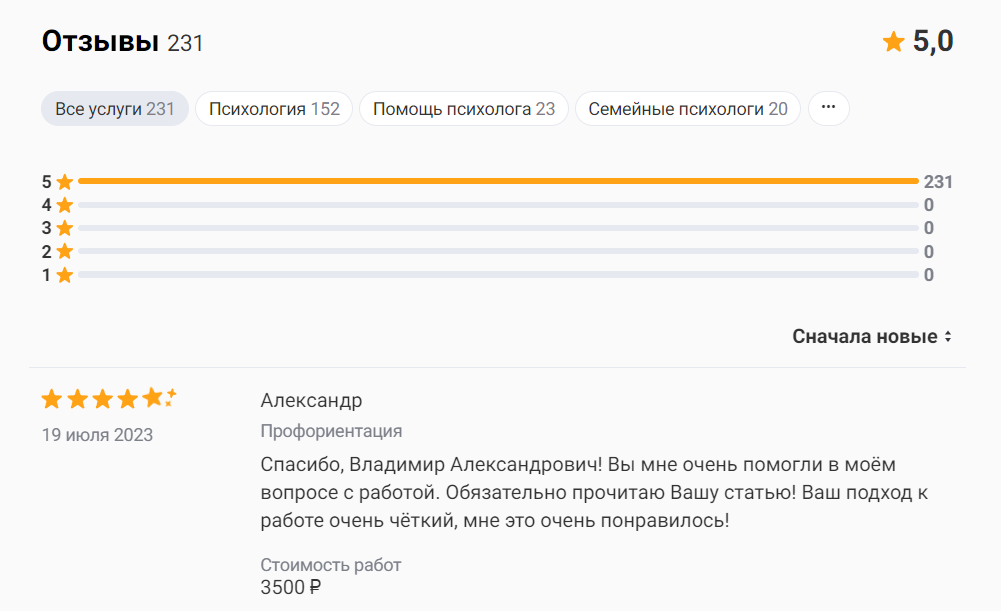The width and height of the screenshot is (1001, 611).
Task: Click the star icon in the 1-star row
Action: click(65, 275)
